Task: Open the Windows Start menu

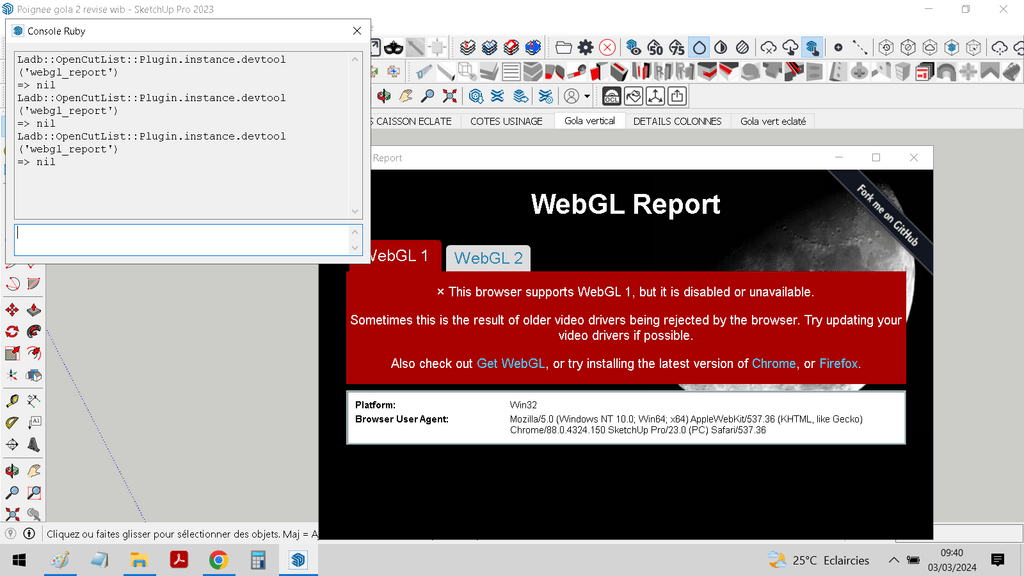Action: pos(19,560)
